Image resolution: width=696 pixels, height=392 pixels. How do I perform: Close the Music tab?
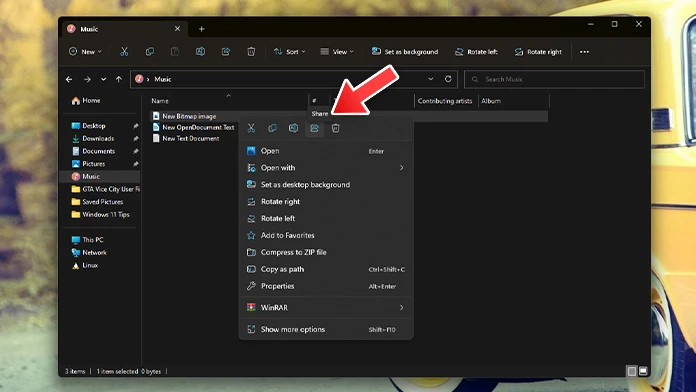[178, 28]
